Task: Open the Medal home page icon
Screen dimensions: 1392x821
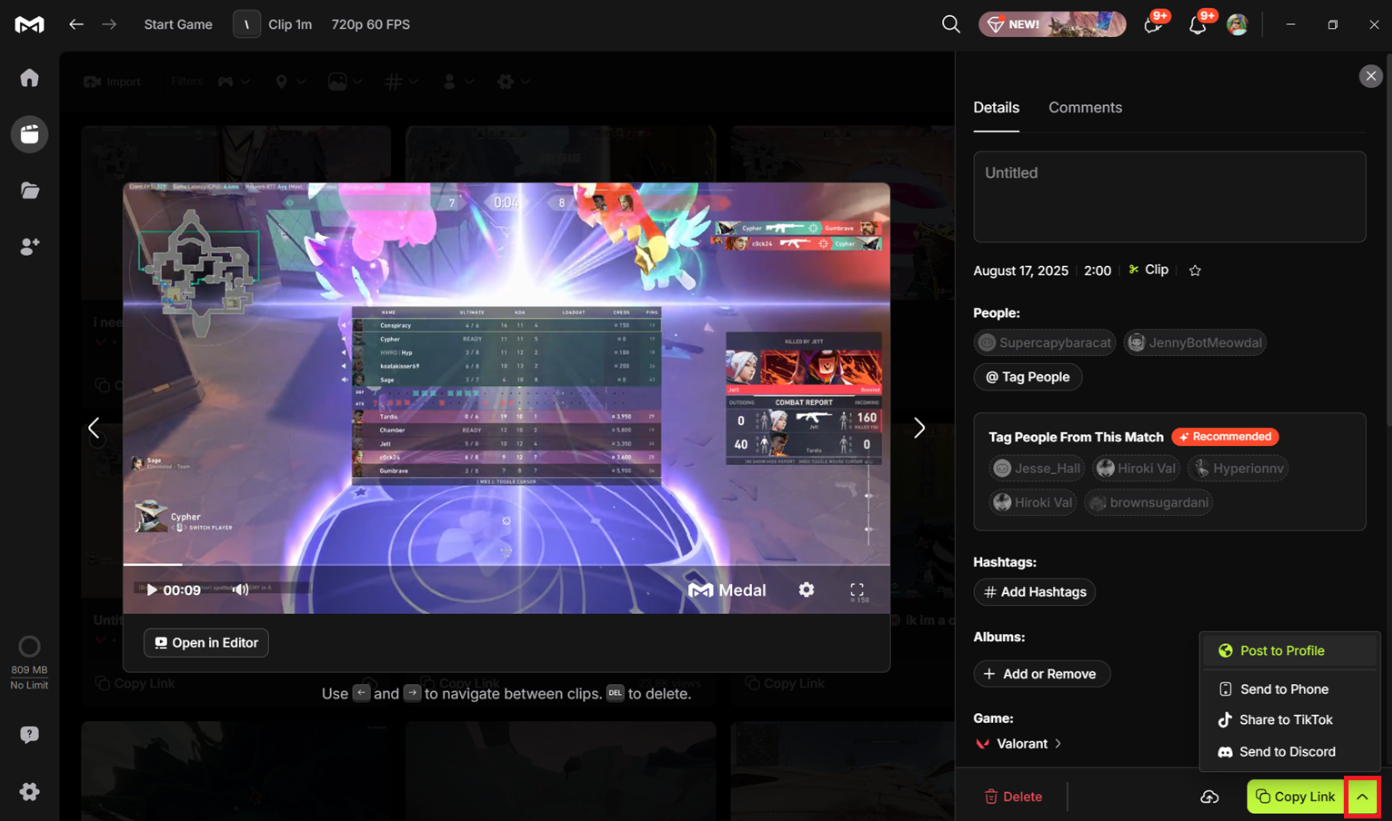Action: click(29, 78)
